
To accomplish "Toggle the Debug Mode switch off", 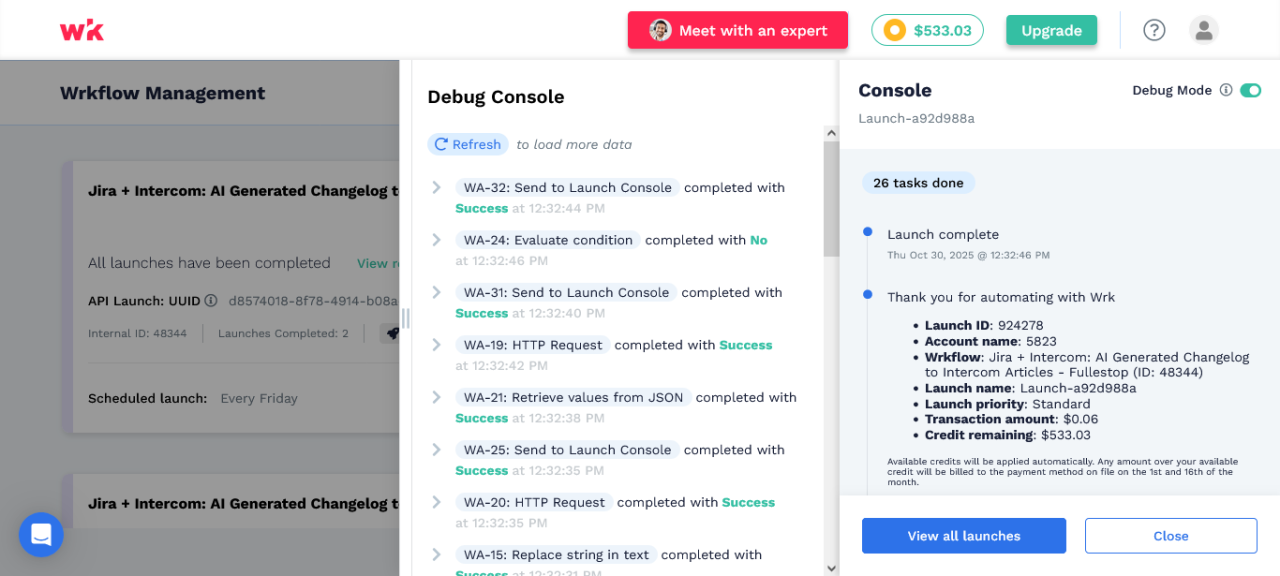I will click(x=1250, y=90).
